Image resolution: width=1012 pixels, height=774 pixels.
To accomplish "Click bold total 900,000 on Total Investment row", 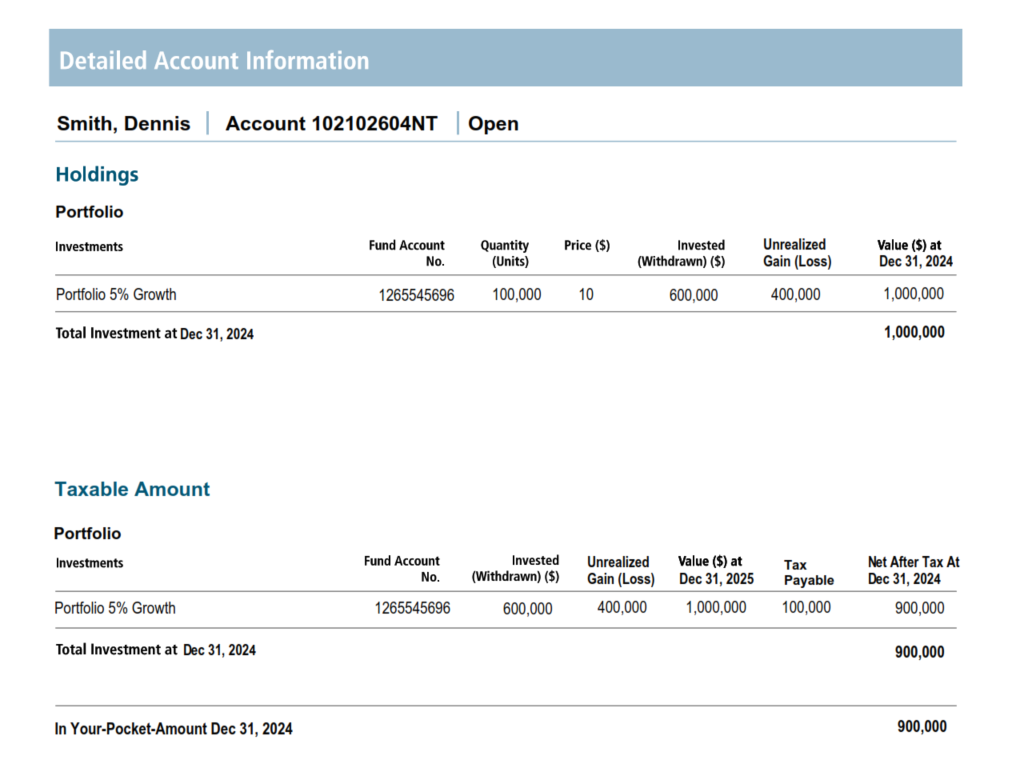I will pyautogui.click(x=919, y=652).
